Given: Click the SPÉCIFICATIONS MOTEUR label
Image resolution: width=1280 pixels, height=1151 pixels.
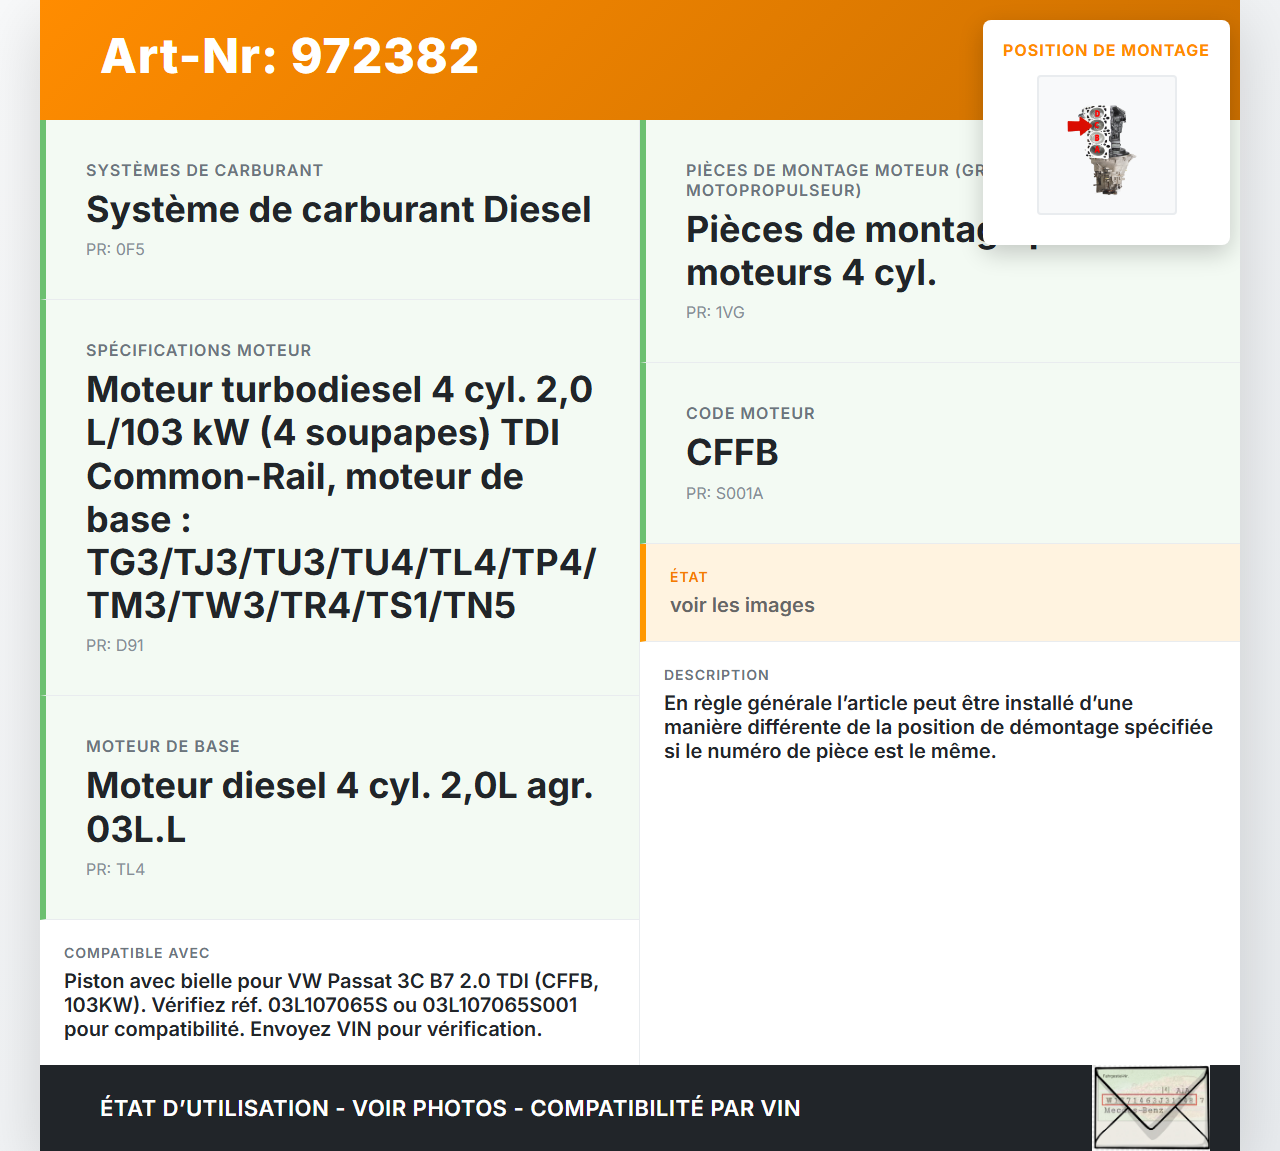Looking at the screenshot, I should 198,350.
